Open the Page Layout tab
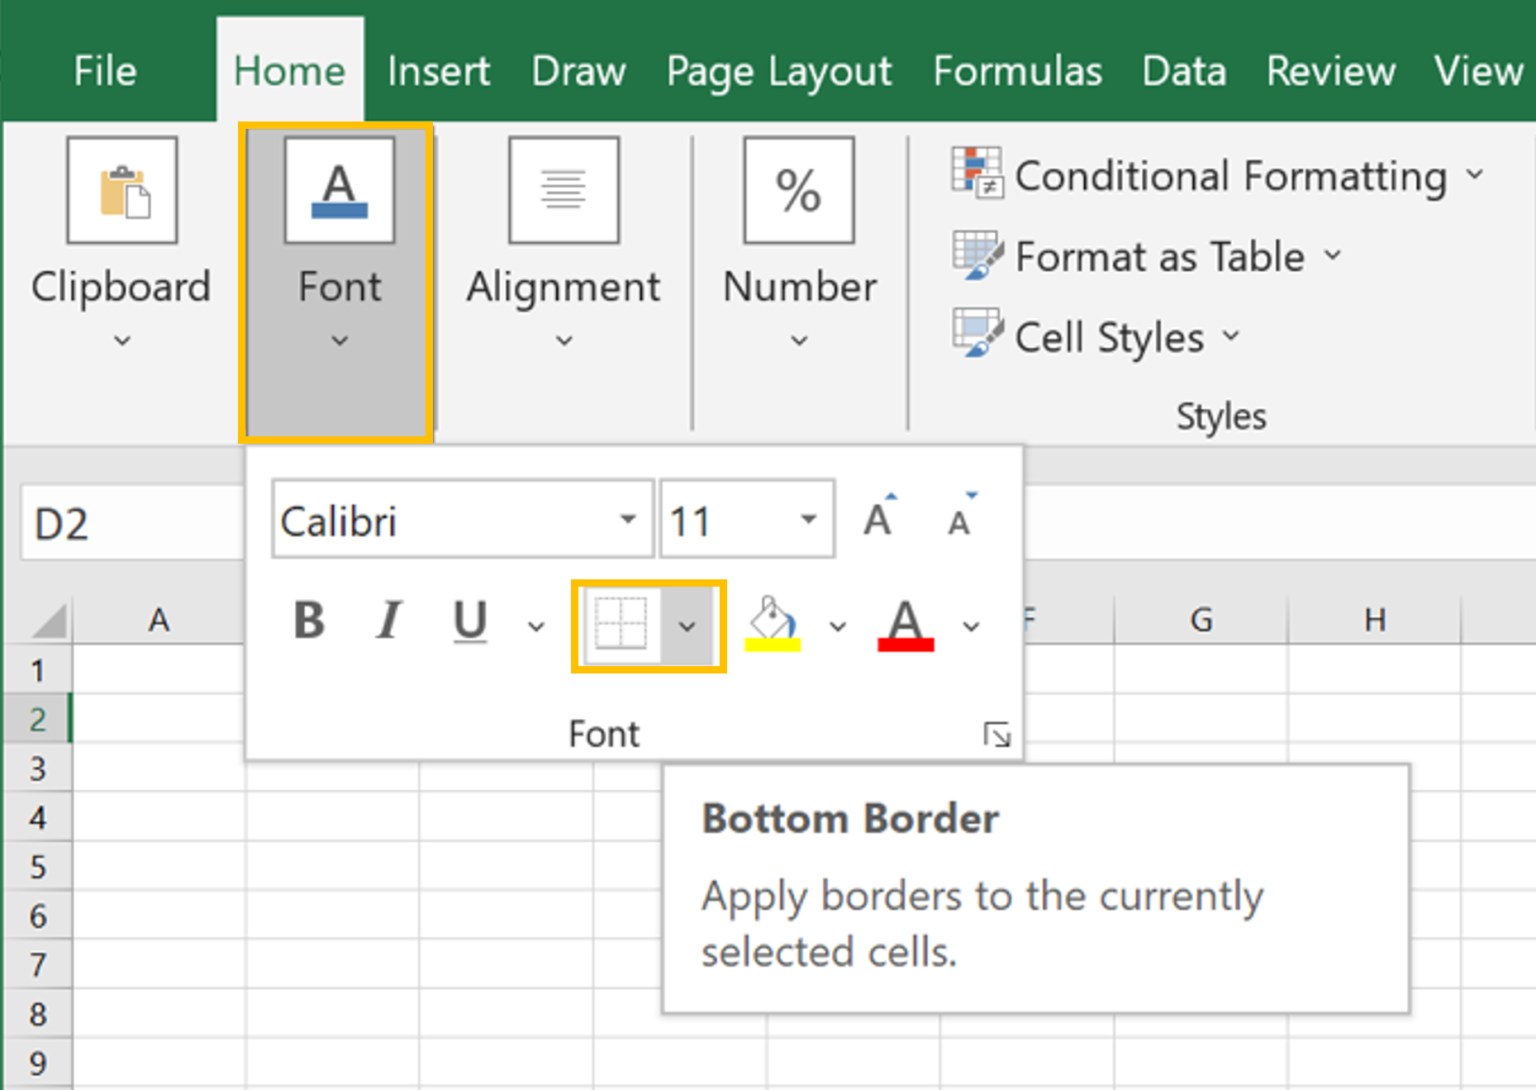This screenshot has width=1536, height=1090. click(779, 73)
